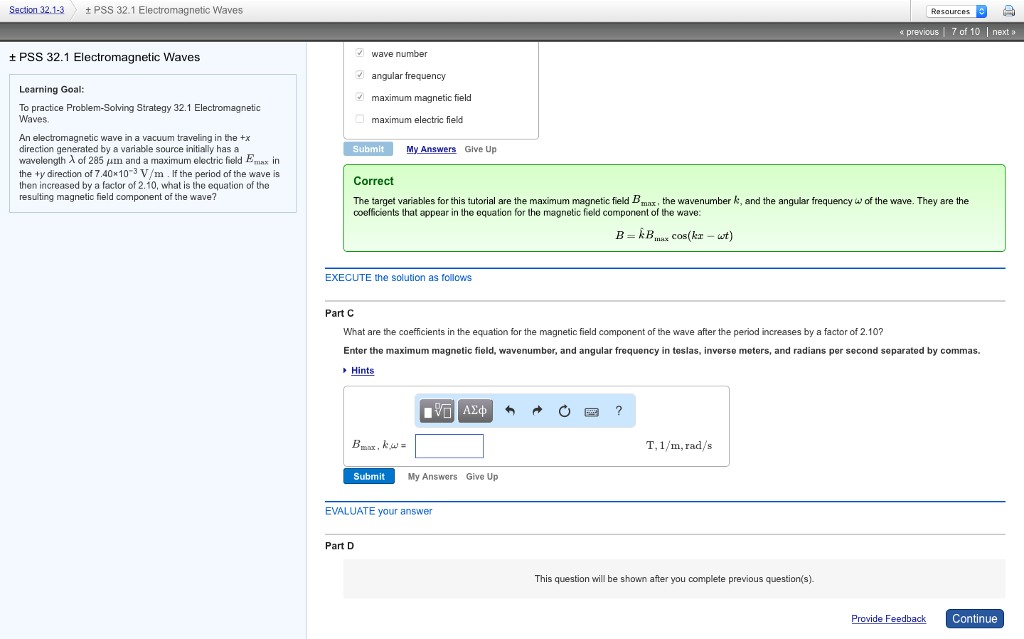Image resolution: width=1024 pixels, height=639 pixels.
Task: Open help with the question mark icon
Action: (619, 410)
